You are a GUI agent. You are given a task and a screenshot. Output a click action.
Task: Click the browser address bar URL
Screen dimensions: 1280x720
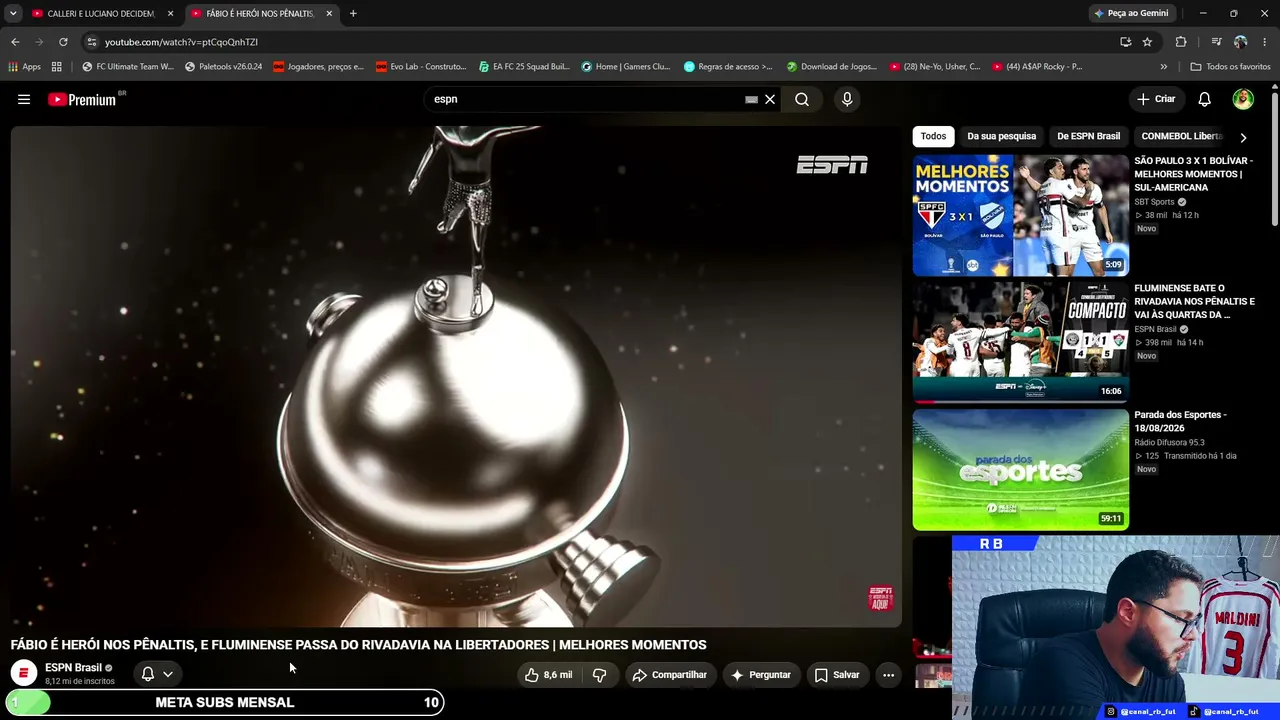click(x=181, y=42)
